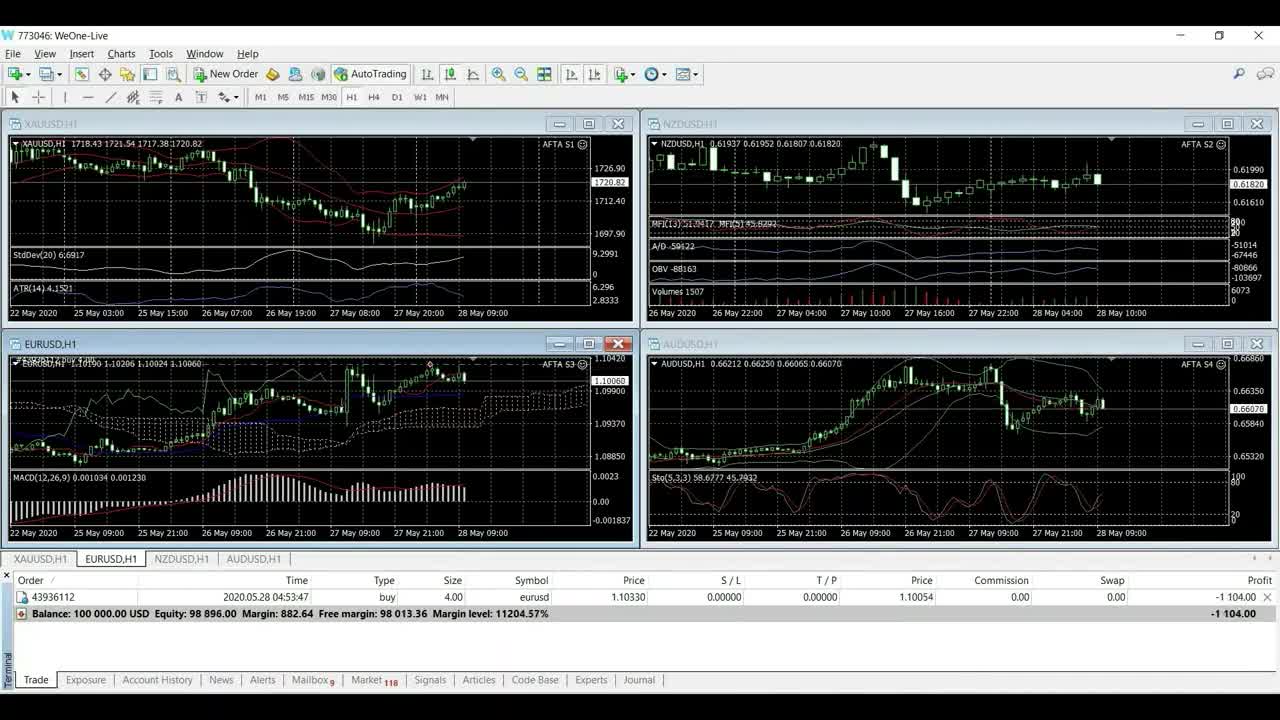
Task: Click the people community icon near AutoTrading
Action: click(295, 74)
